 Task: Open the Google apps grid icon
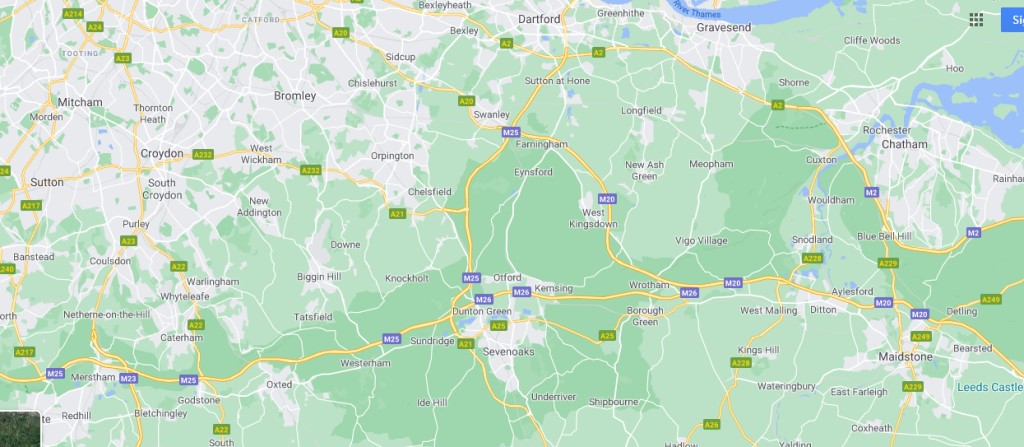(976, 20)
